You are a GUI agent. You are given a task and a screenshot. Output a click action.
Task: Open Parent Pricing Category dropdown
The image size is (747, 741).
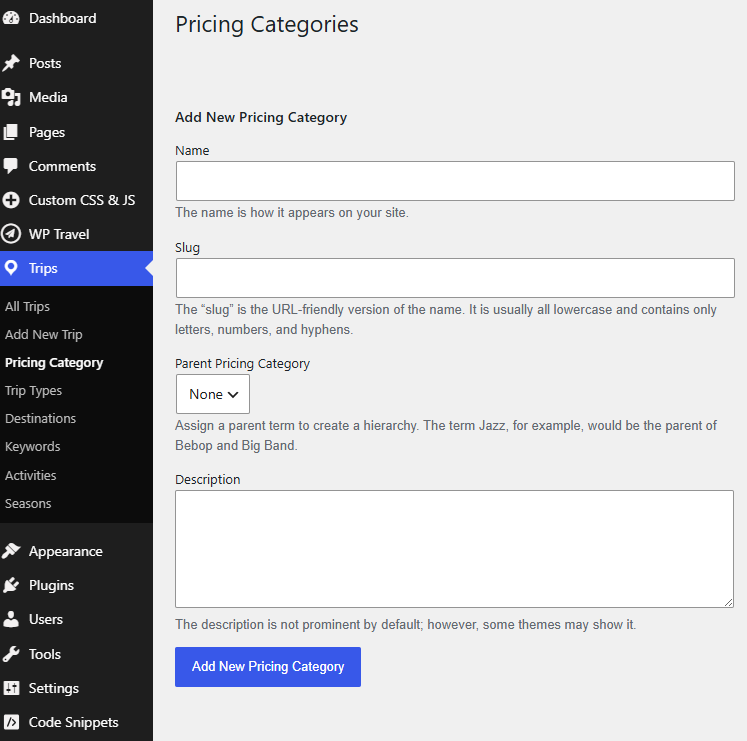pos(212,394)
